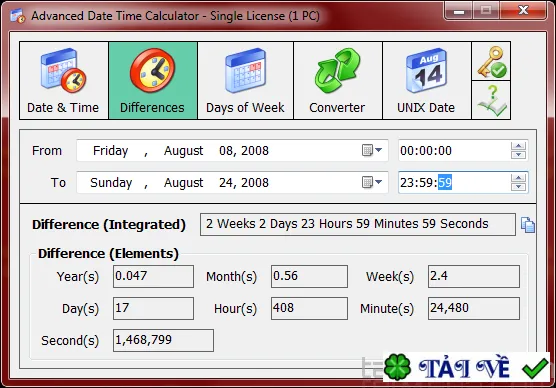Click August month in From date
This screenshot has height=388, width=556.
click(x=183, y=151)
